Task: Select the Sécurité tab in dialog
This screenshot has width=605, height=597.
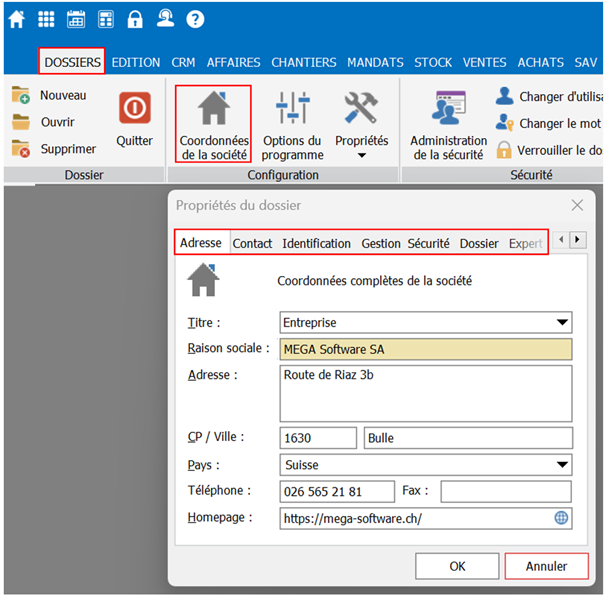Action: pos(428,244)
